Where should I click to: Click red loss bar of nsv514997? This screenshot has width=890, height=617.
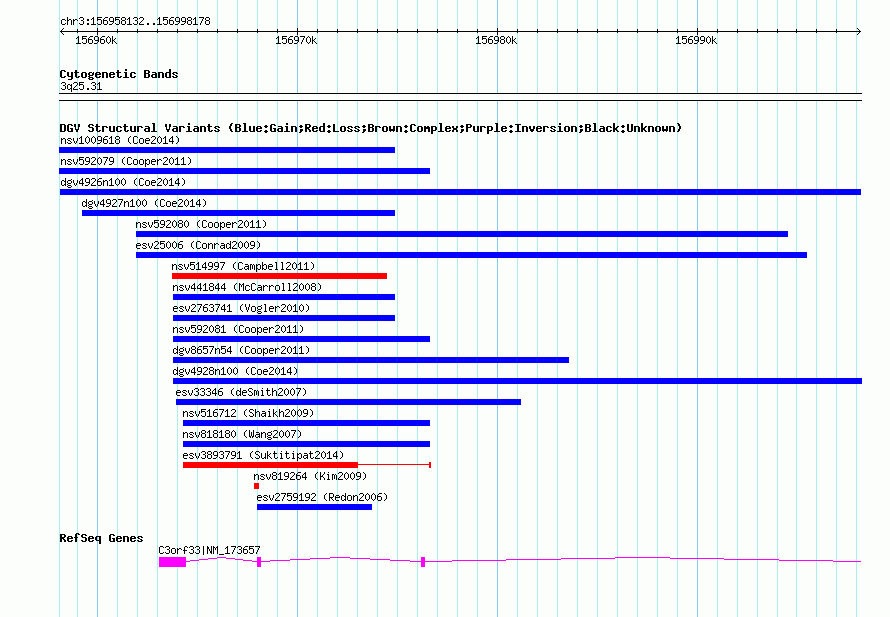(279, 276)
